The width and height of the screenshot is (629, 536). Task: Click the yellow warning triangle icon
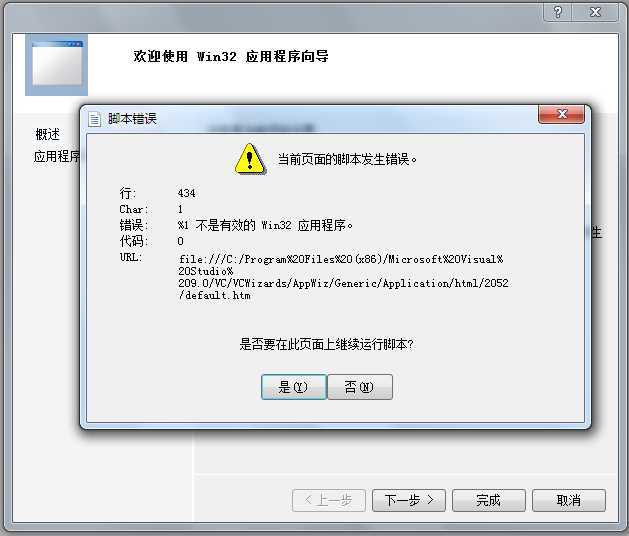pyautogui.click(x=250, y=158)
